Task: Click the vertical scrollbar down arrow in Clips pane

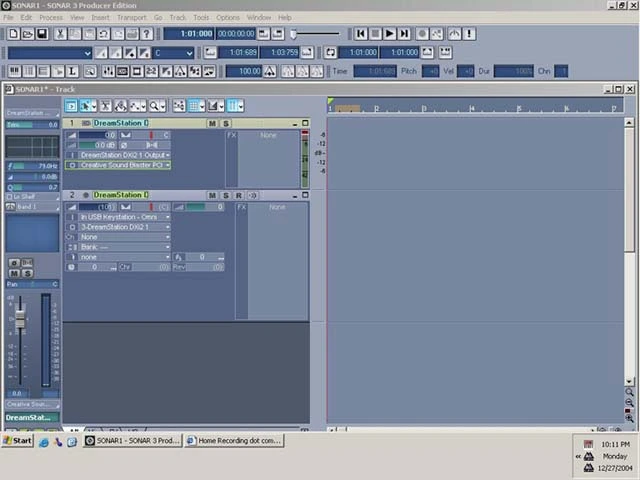Action: pos(629,382)
